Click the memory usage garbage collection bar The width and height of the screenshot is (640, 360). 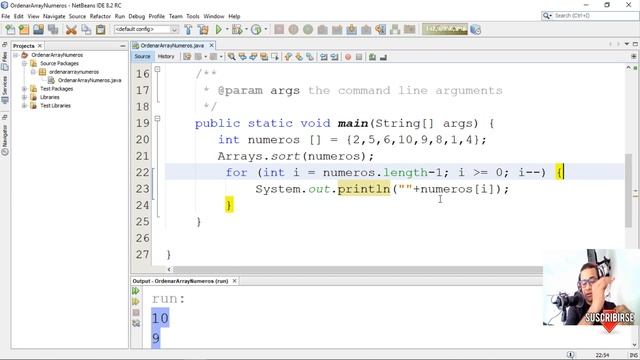tap(445, 29)
